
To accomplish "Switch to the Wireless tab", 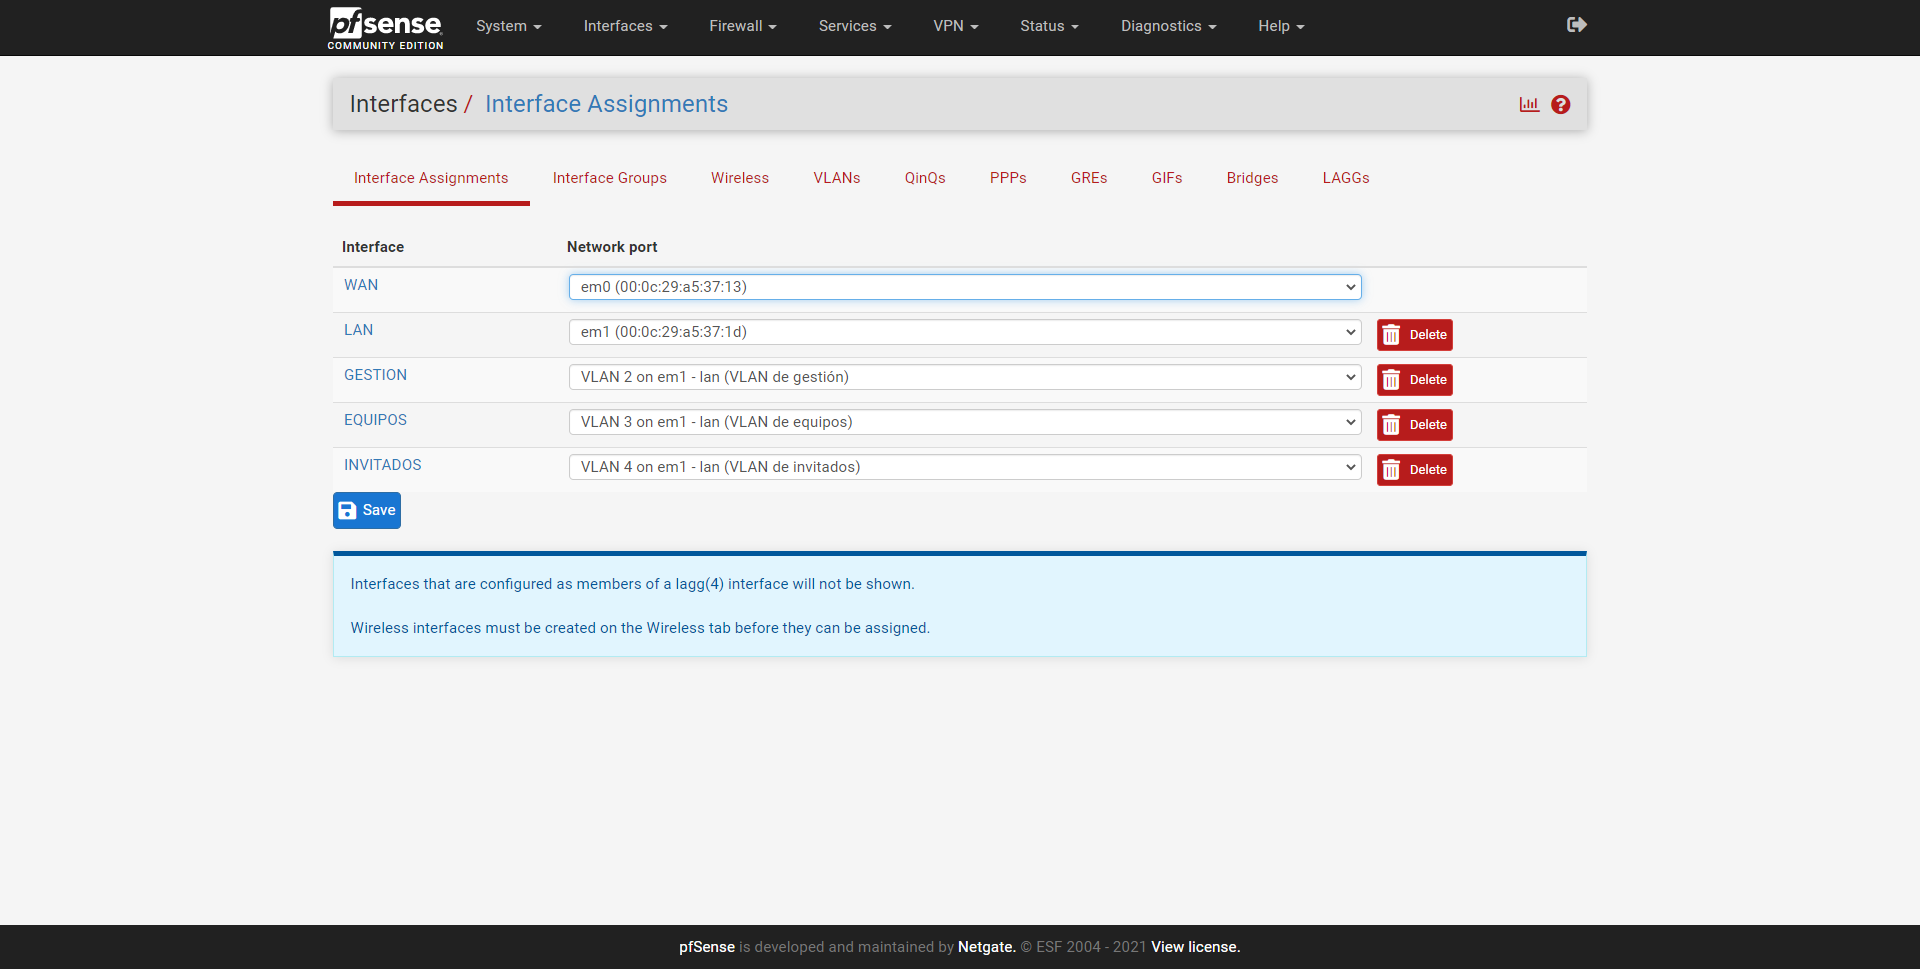I will (740, 178).
